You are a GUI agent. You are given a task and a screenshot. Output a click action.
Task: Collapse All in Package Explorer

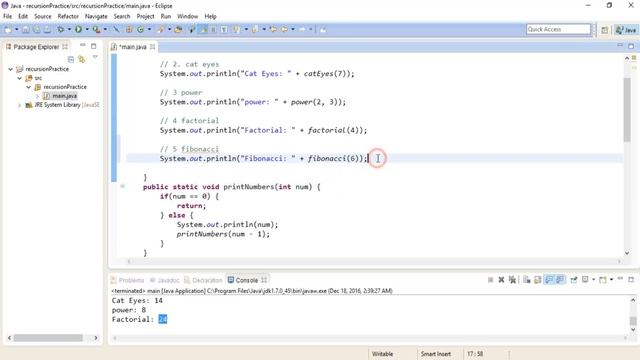(x=71, y=59)
